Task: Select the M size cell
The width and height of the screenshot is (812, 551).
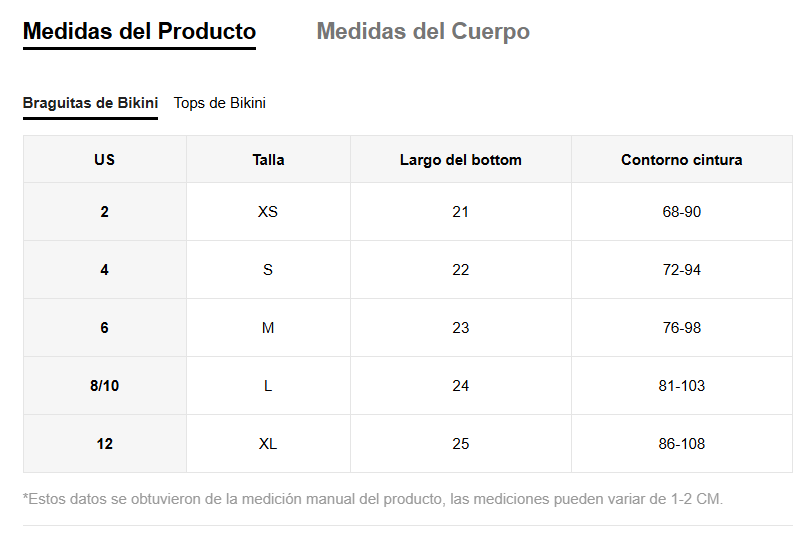Action: [x=268, y=328]
